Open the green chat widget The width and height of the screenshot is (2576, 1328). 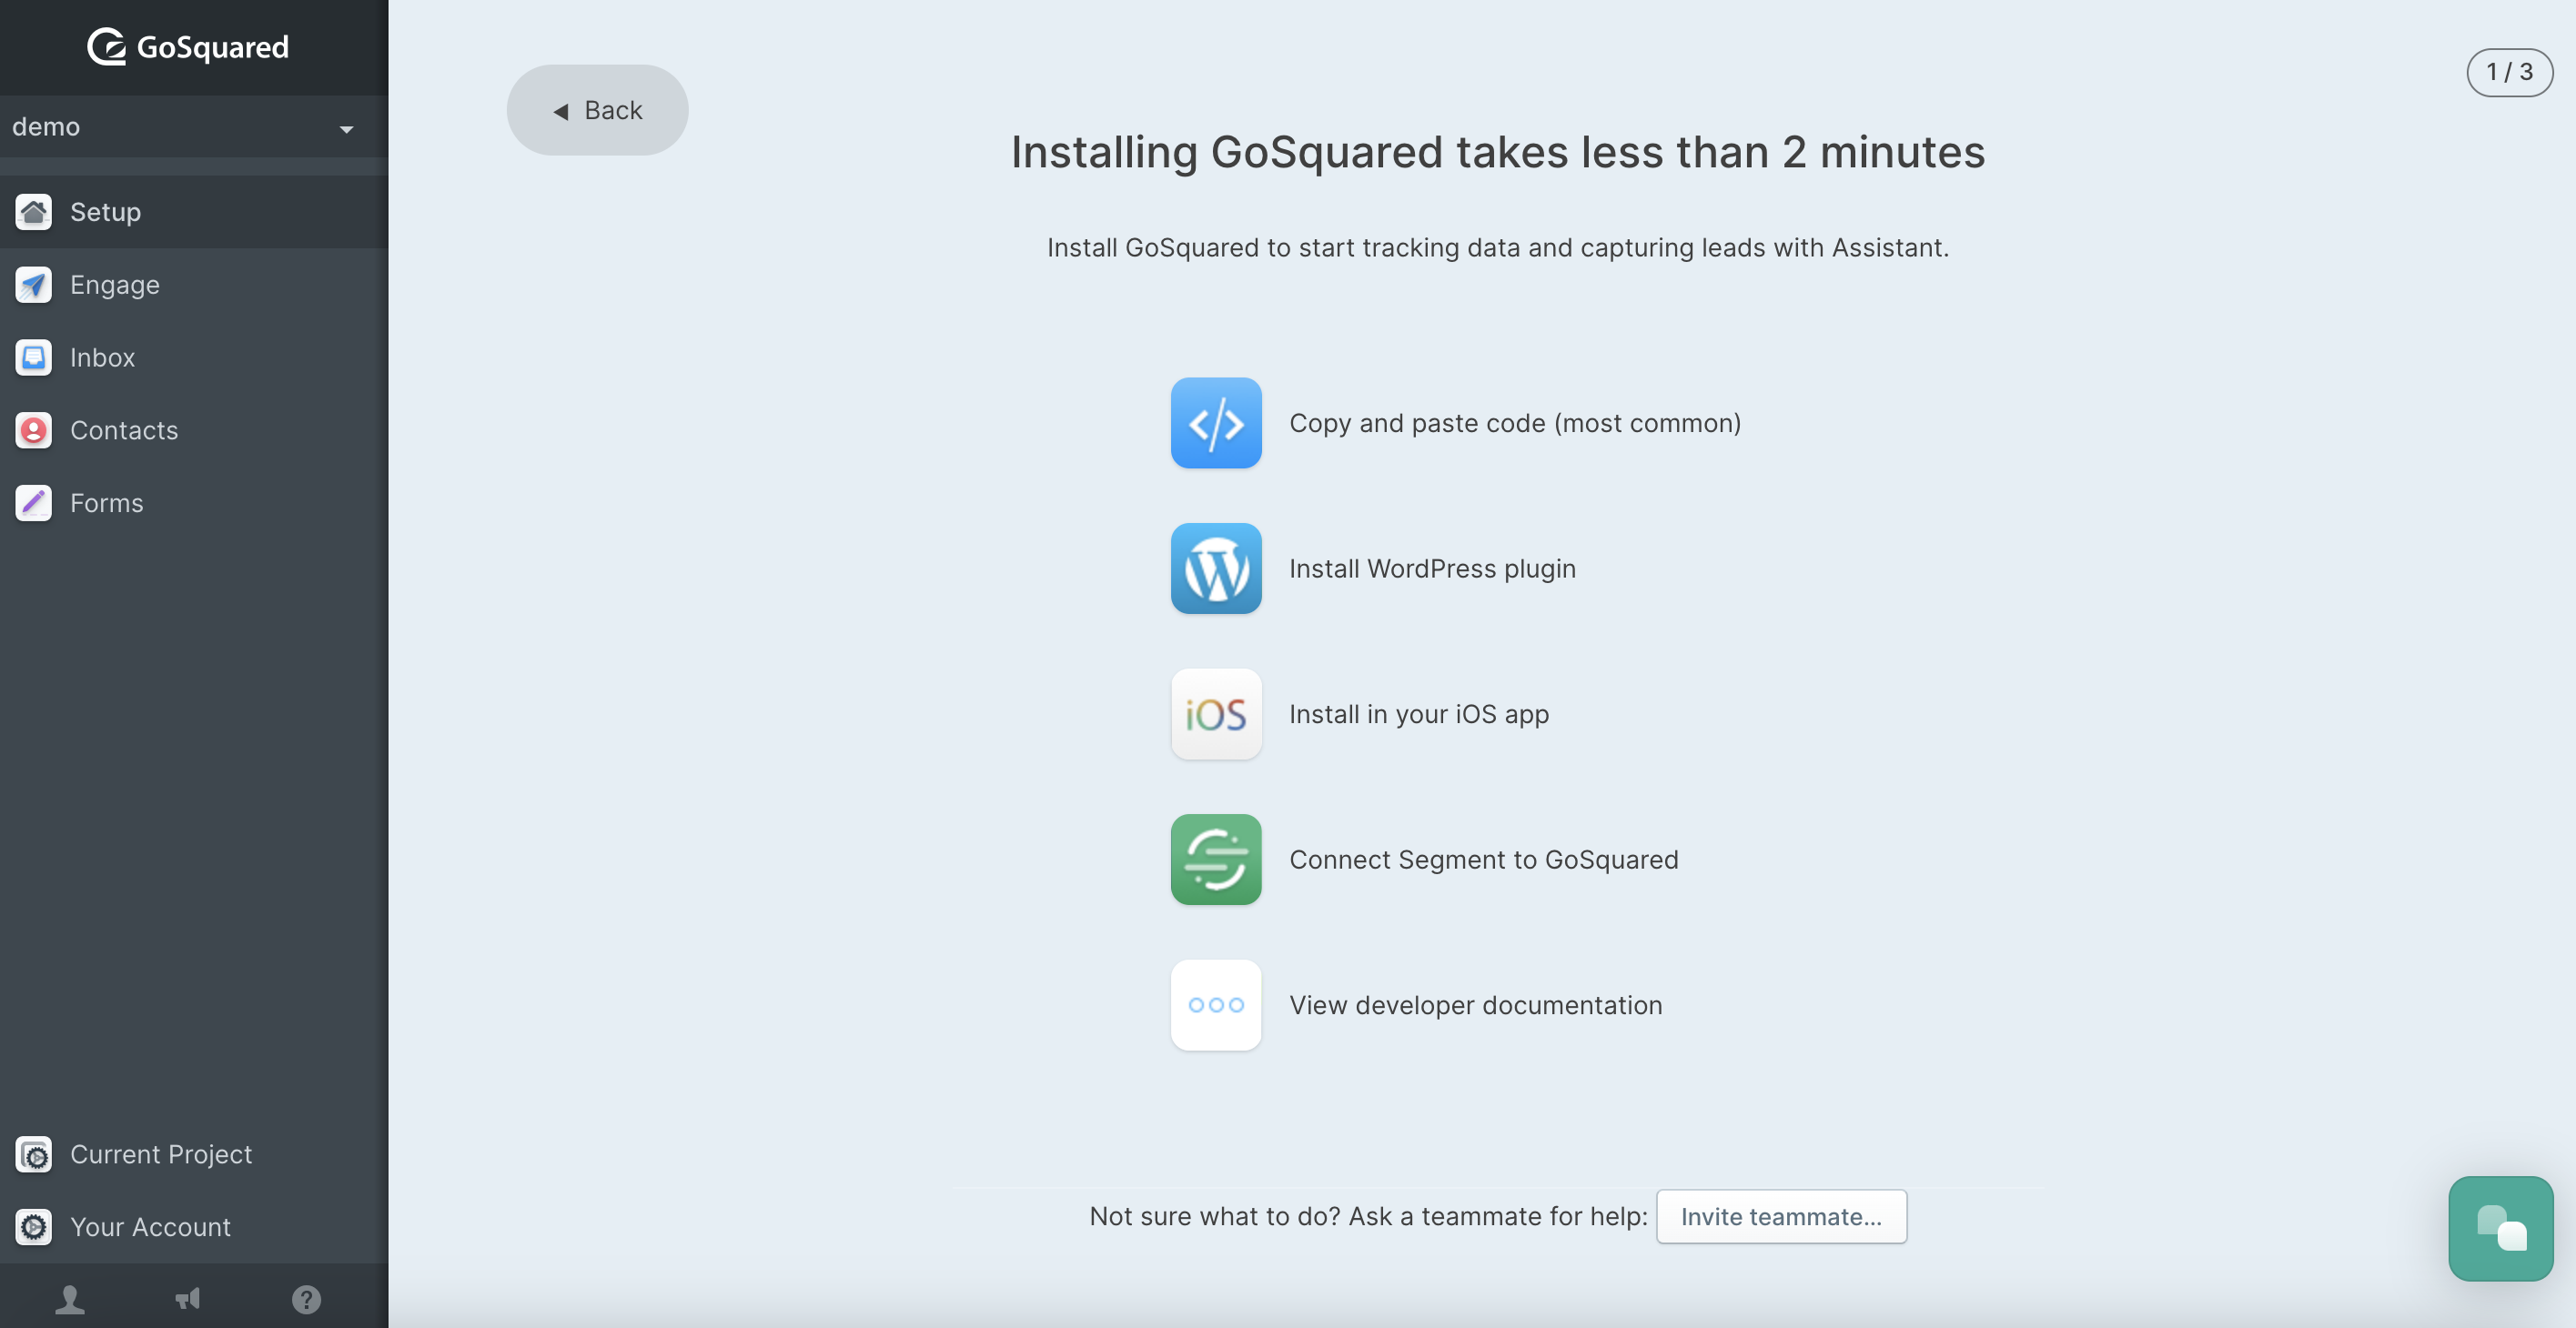2500,1229
